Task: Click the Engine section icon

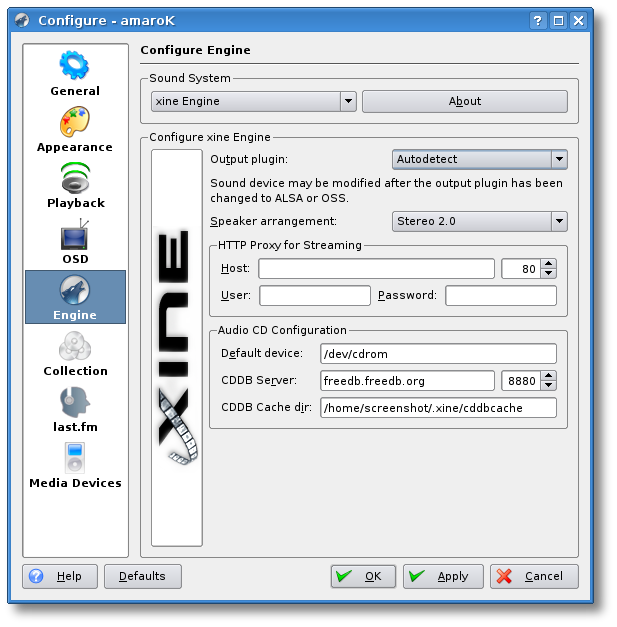Action: click(x=75, y=291)
